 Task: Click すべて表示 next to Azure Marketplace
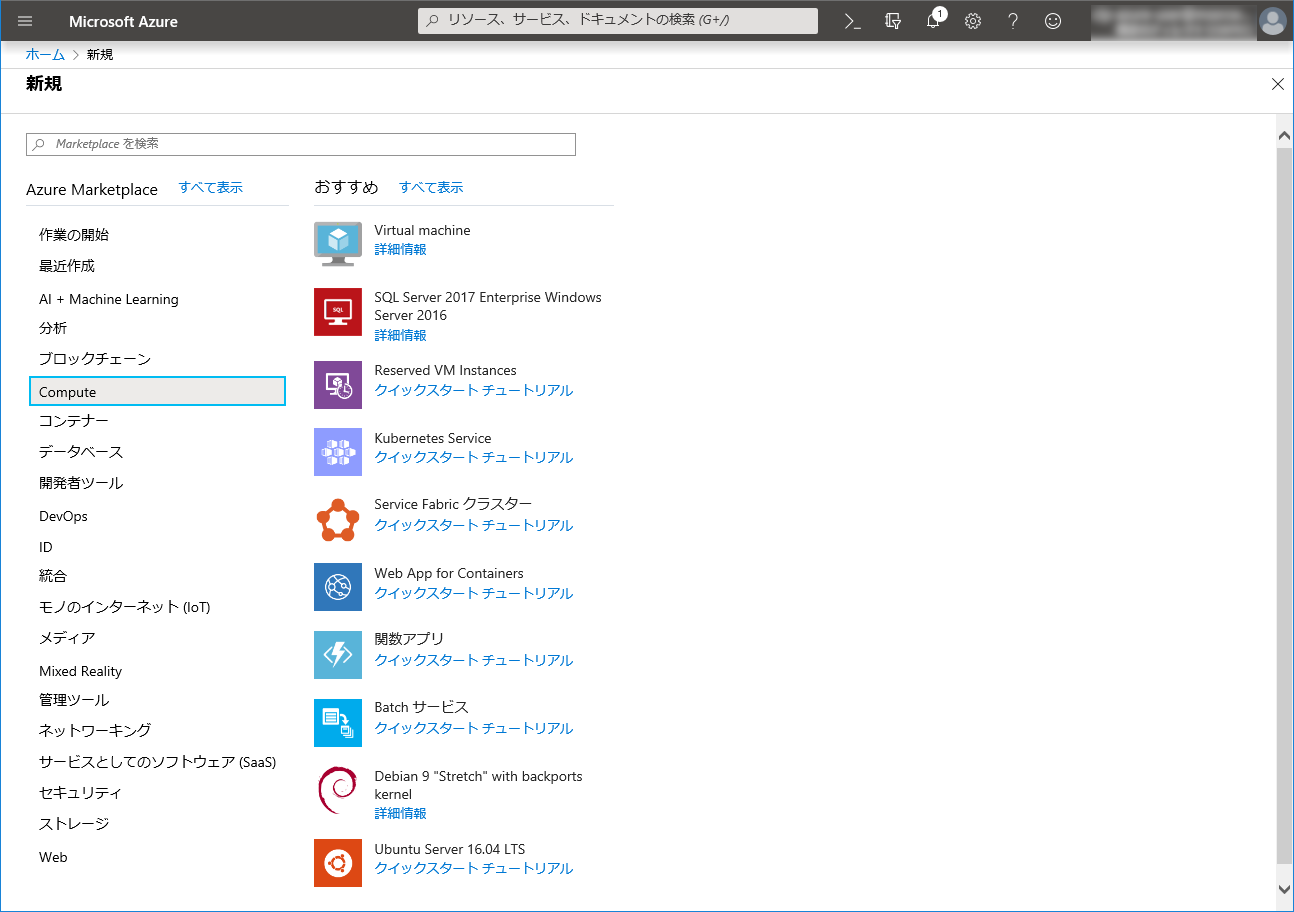pyautogui.click(x=210, y=188)
